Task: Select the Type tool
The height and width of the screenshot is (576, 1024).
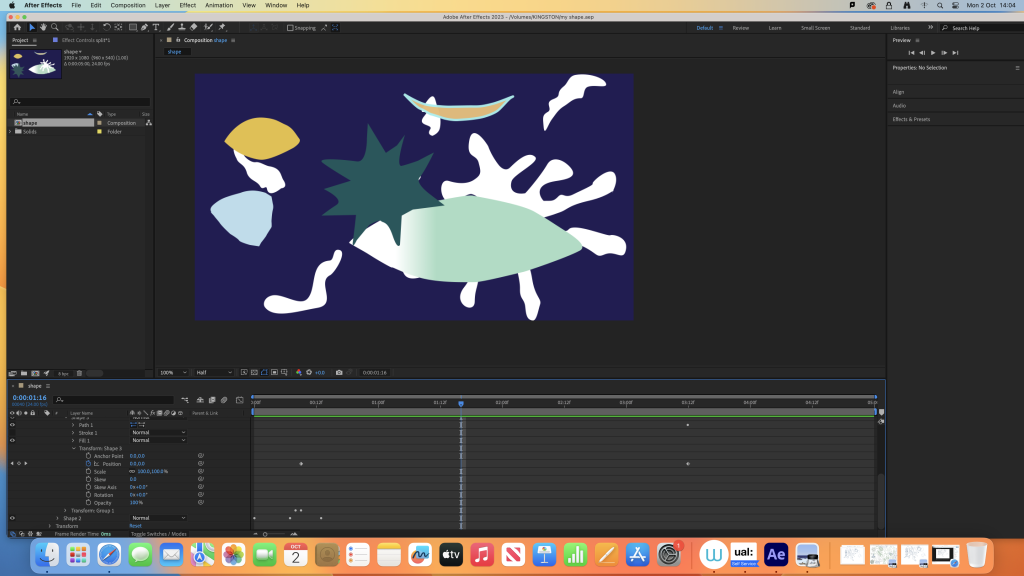Action: tap(158, 27)
